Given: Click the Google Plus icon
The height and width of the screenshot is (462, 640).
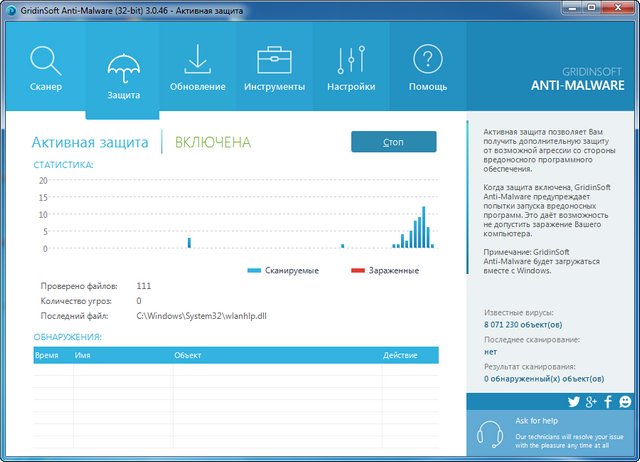Looking at the screenshot, I should tap(591, 402).
